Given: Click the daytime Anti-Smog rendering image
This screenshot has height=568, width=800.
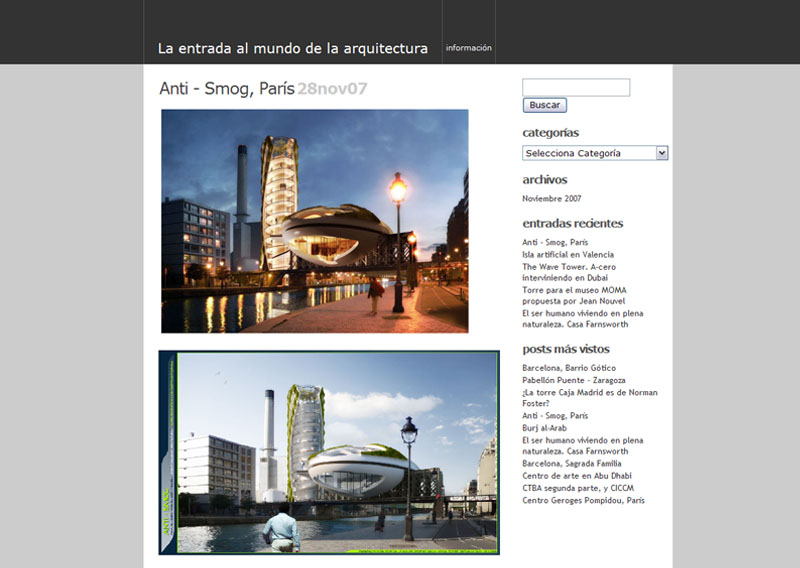Looking at the screenshot, I should pyautogui.click(x=329, y=452).
